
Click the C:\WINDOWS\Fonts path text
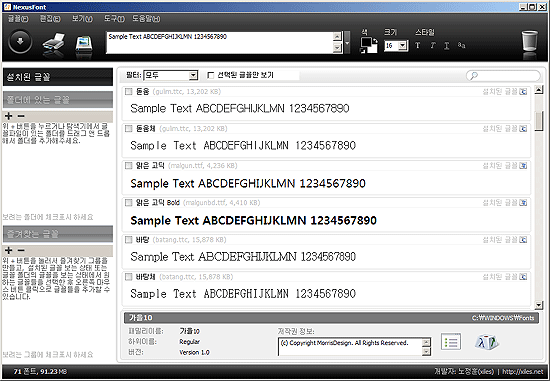point(503,318)
